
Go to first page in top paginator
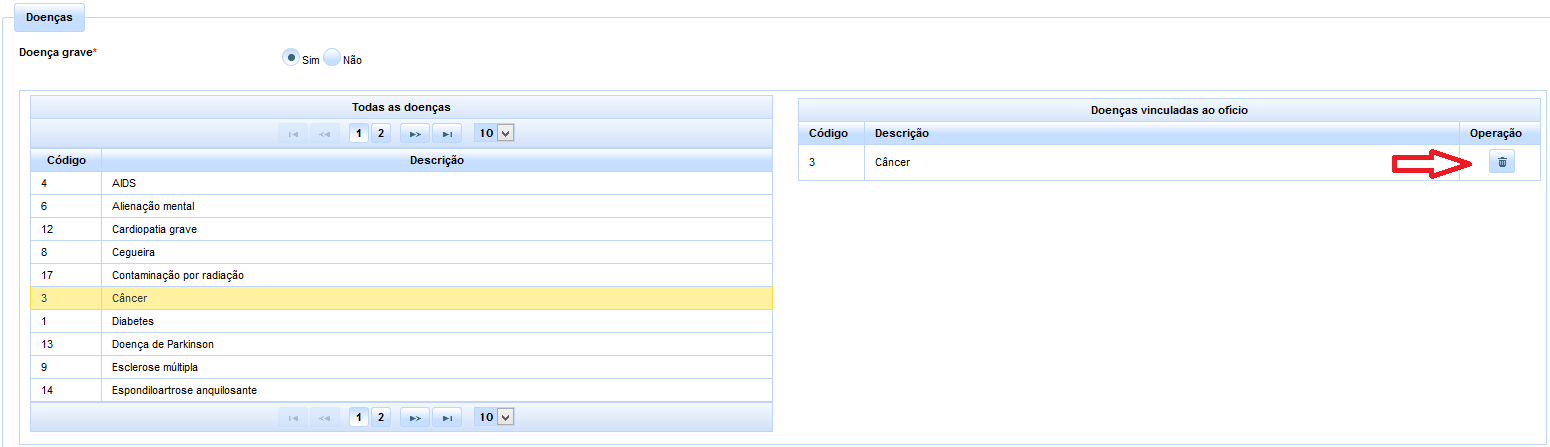[292, 133]
